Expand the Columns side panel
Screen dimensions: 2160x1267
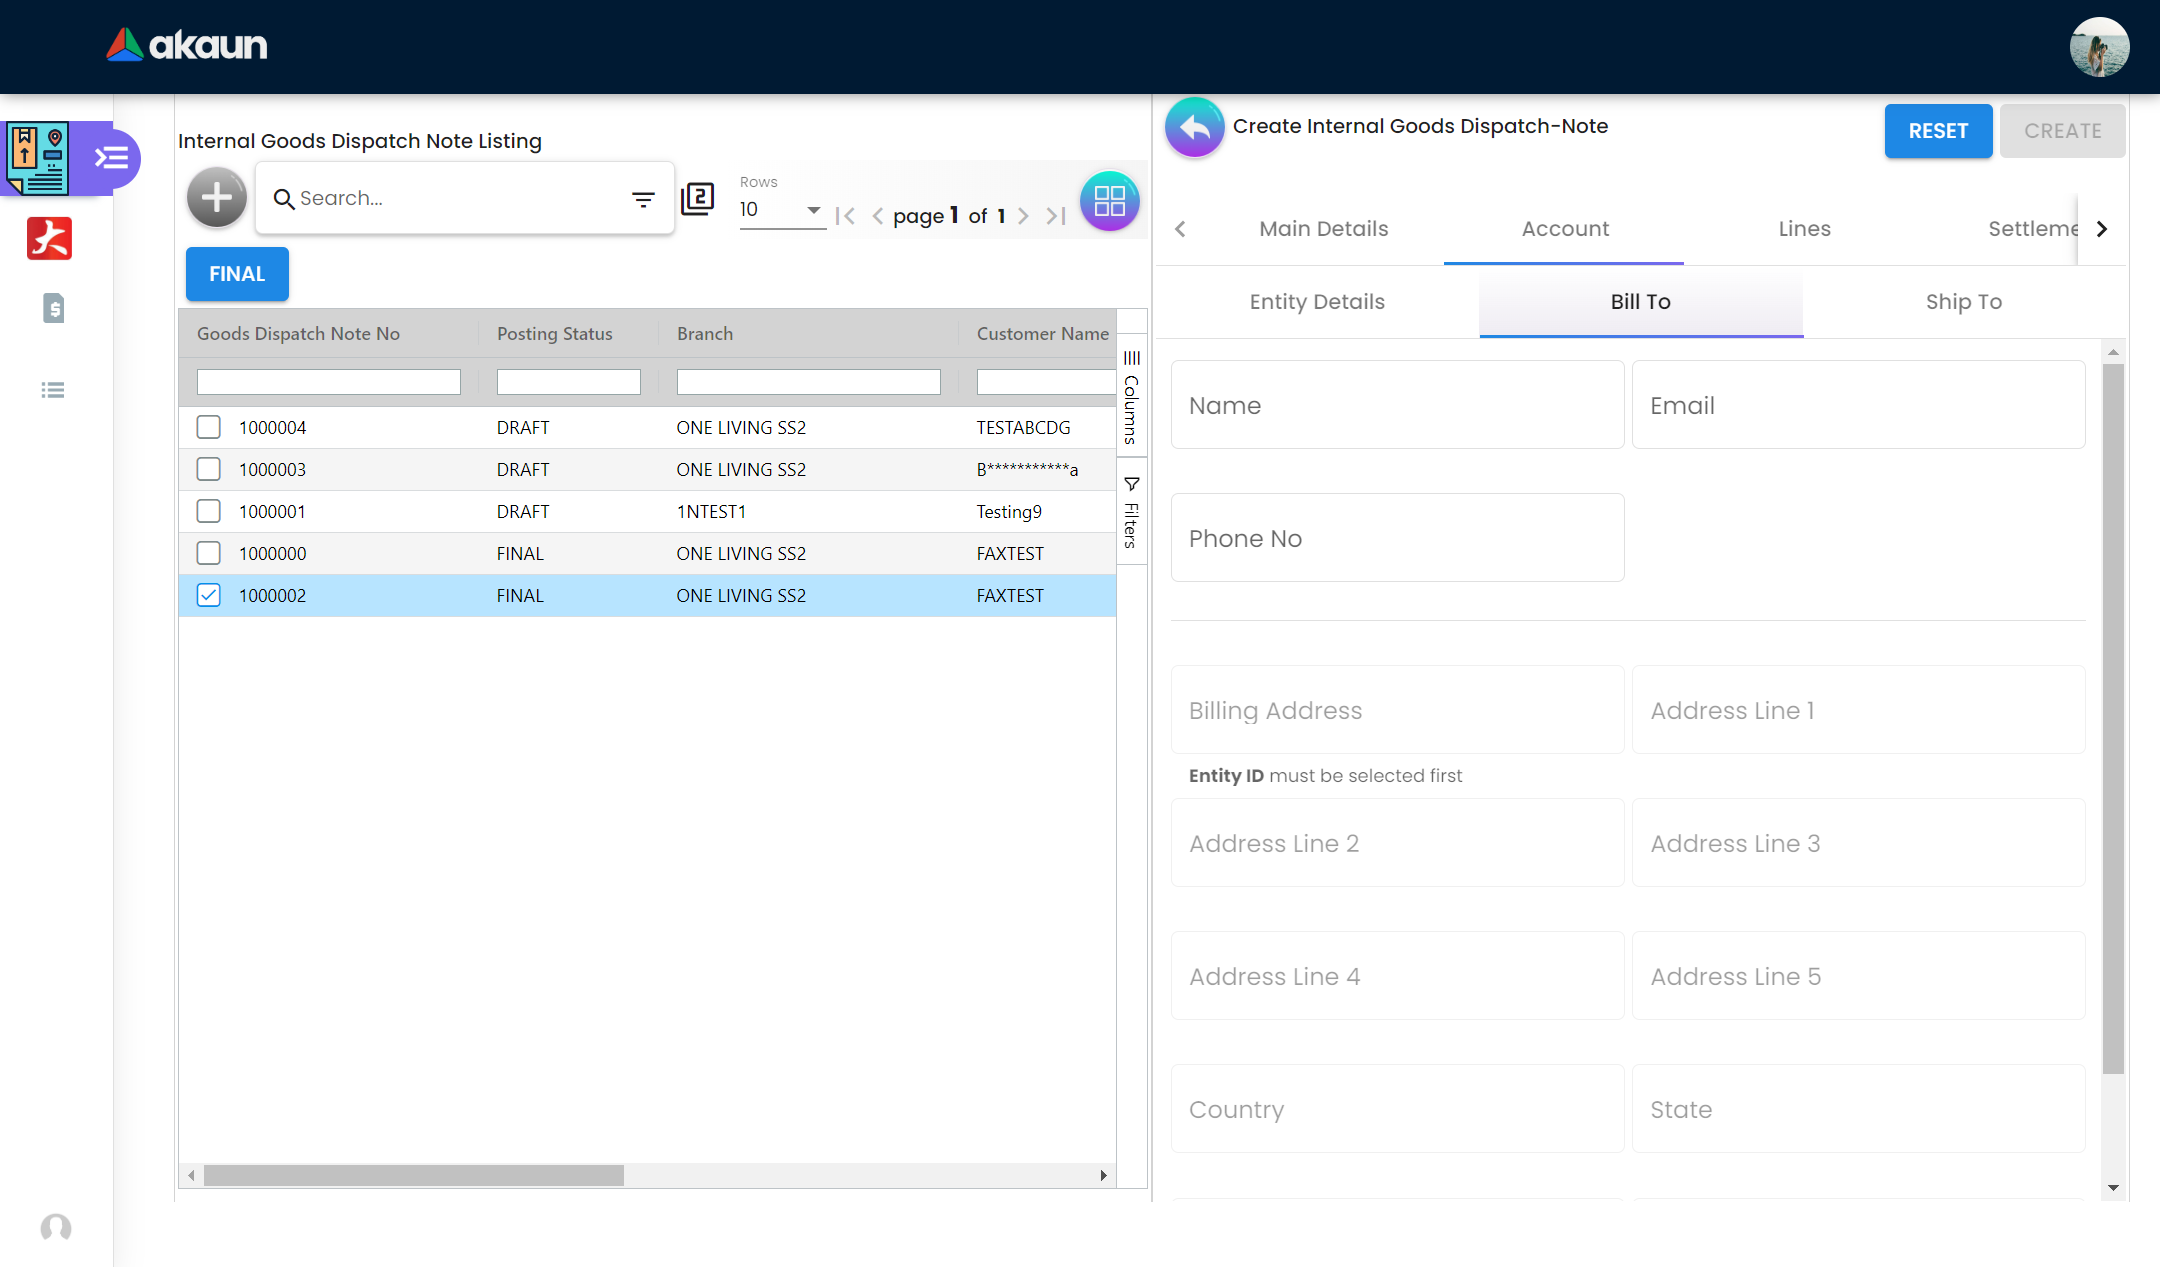[1131, 397]
